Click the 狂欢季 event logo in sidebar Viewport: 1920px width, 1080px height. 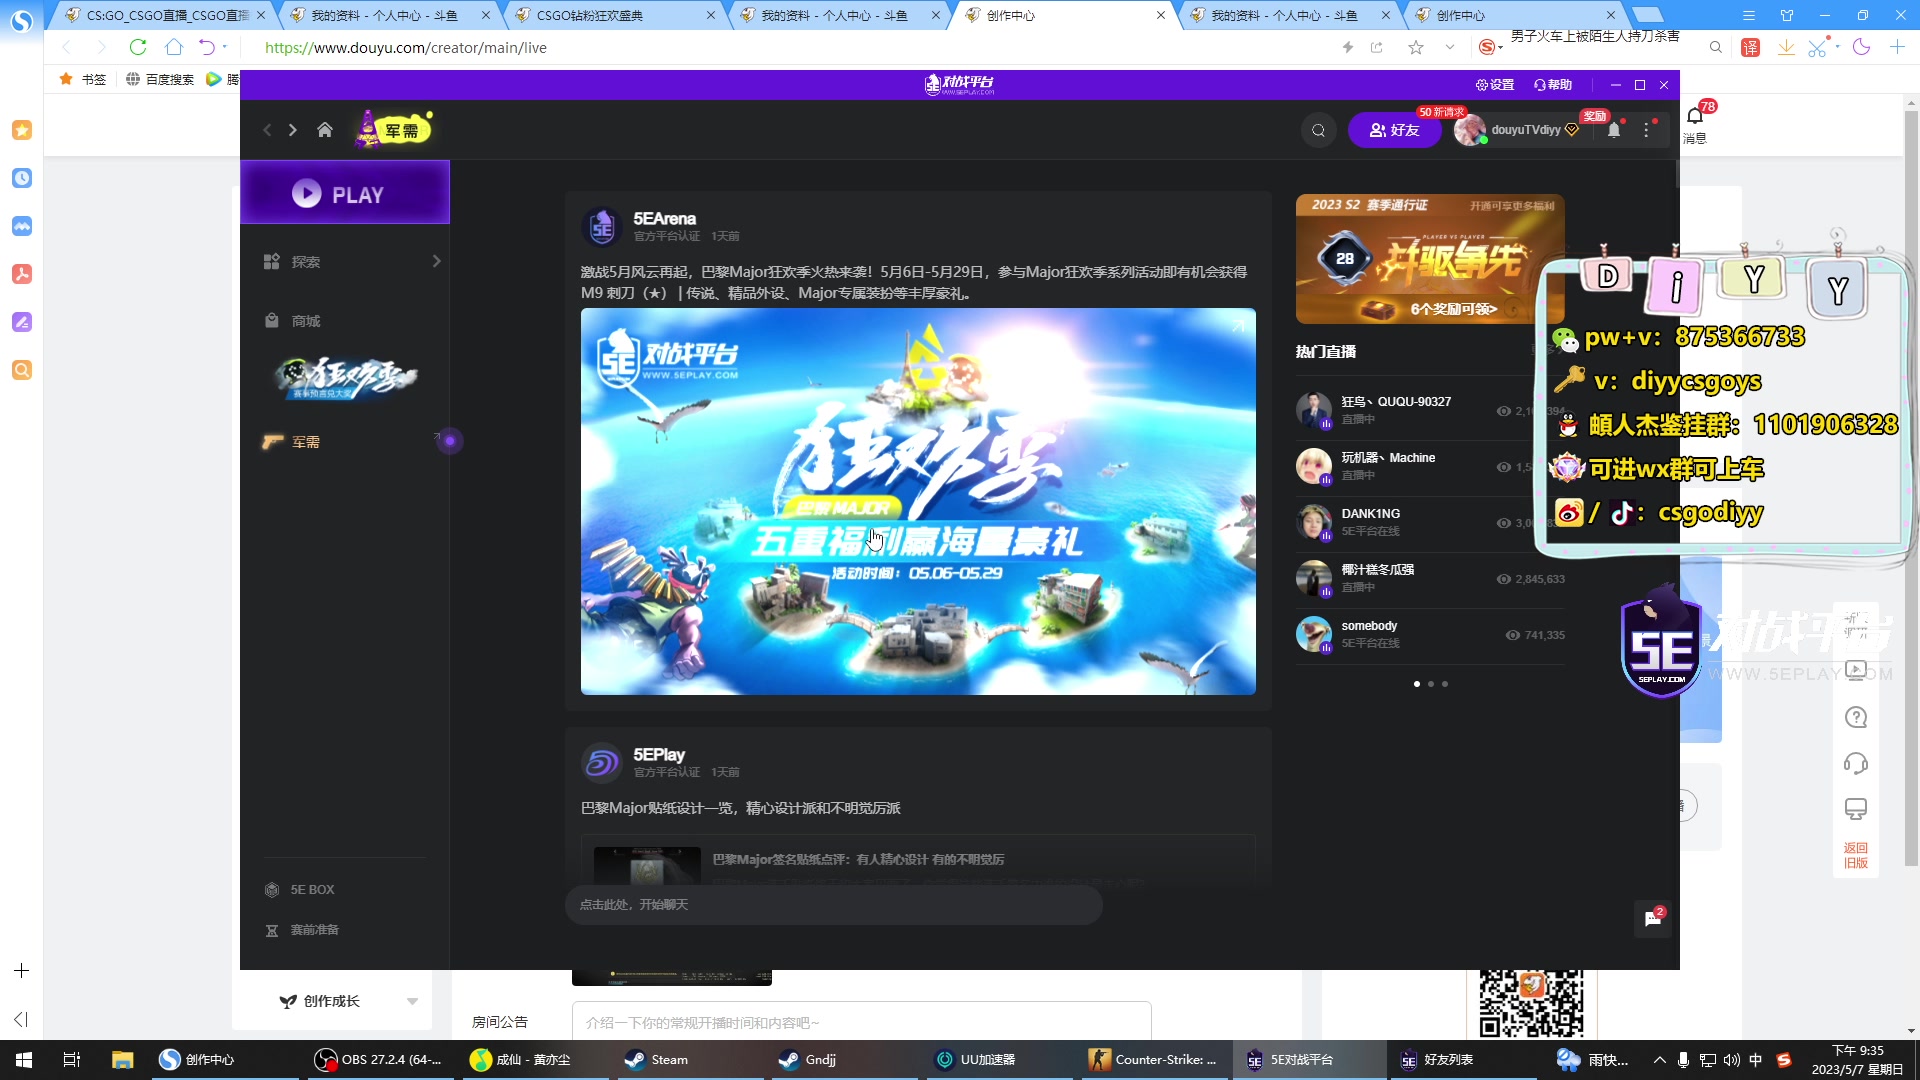pos(346,379)
